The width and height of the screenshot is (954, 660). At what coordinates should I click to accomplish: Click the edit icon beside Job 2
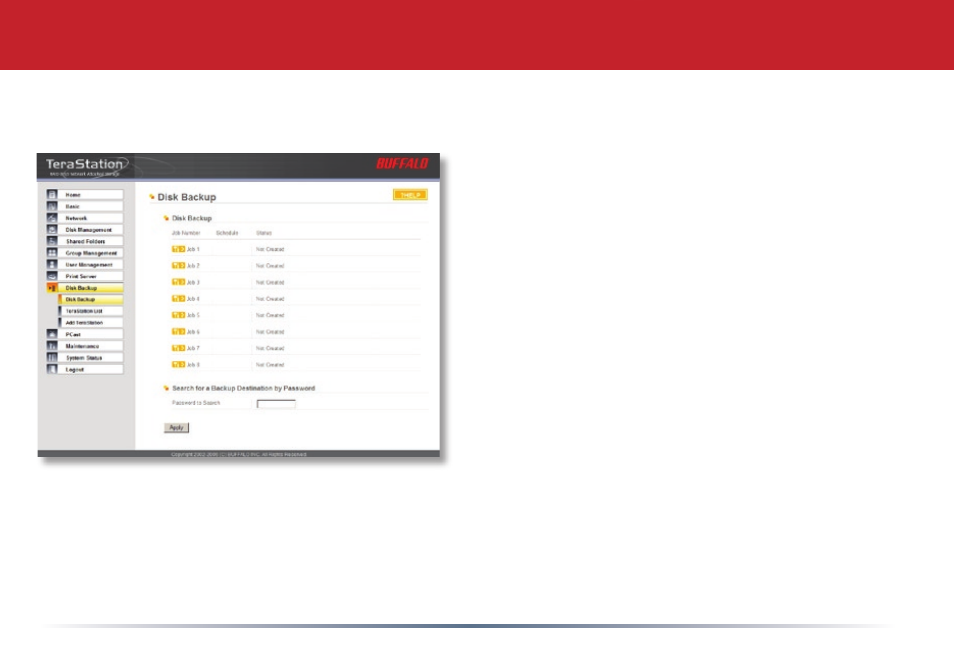point(178,265)
